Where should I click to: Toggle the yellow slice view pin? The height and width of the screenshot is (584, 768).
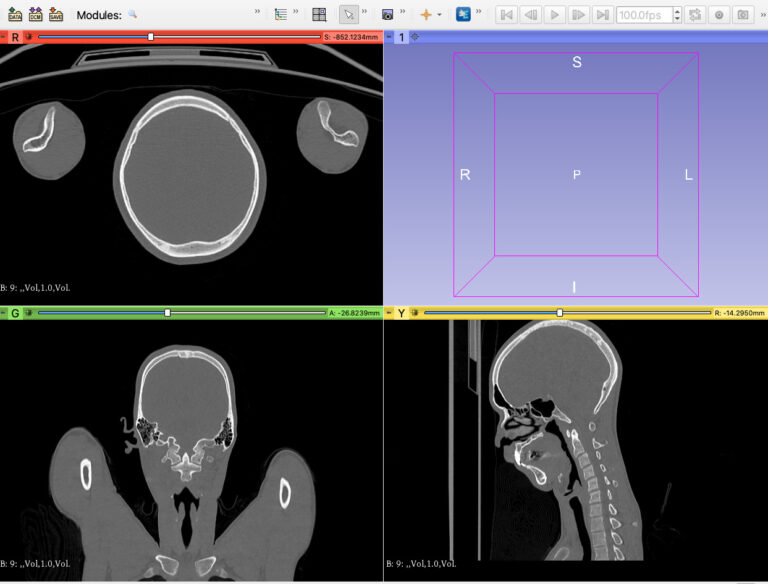tap(413, 313)
